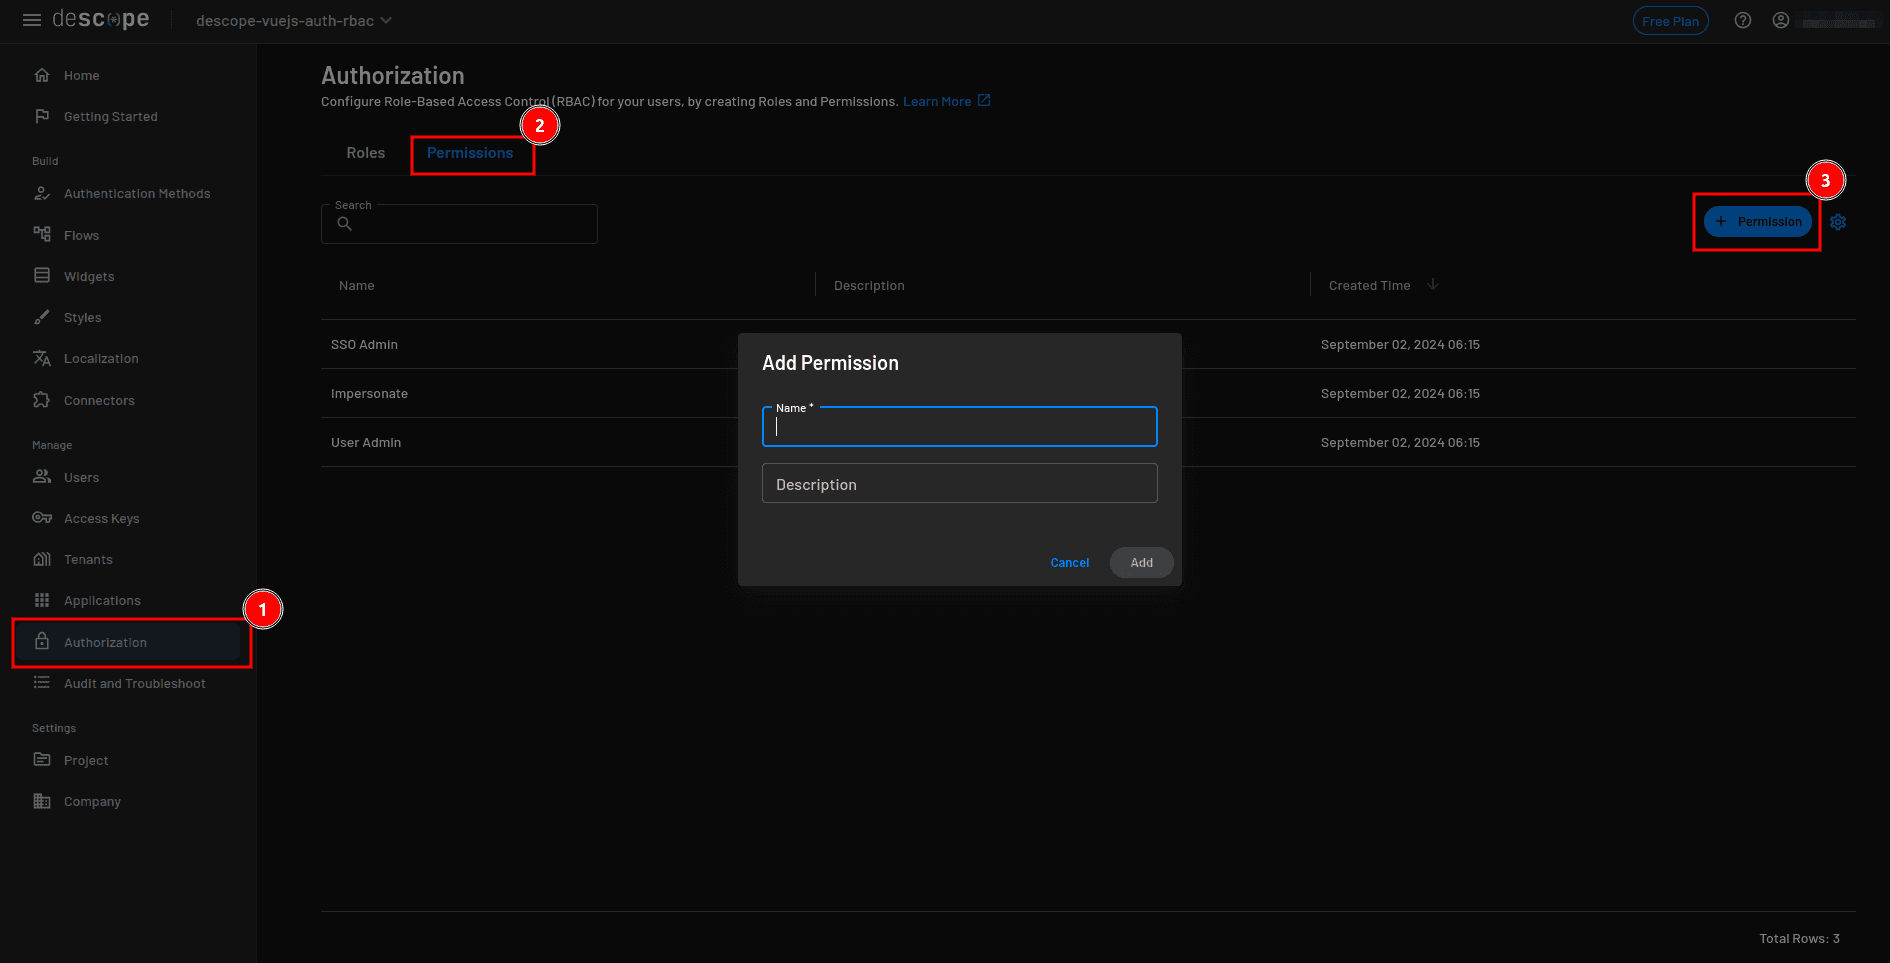Open the Learn More link

tap(938, 100)
